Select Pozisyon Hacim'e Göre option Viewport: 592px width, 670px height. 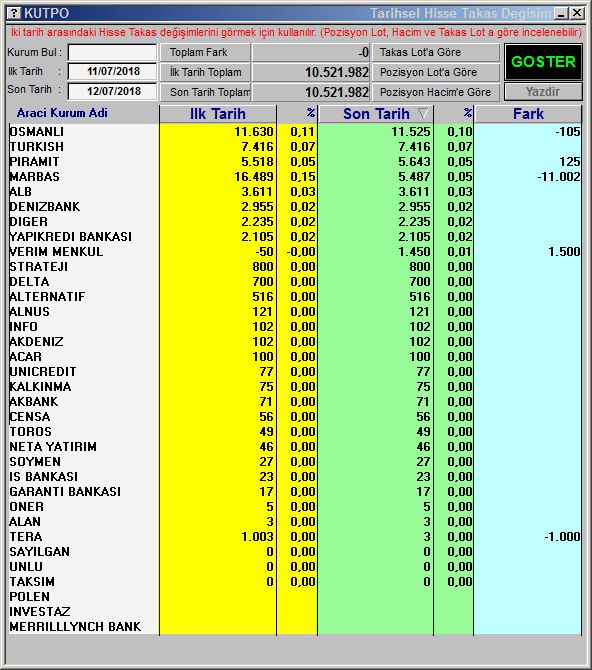(x=436, y=92)
